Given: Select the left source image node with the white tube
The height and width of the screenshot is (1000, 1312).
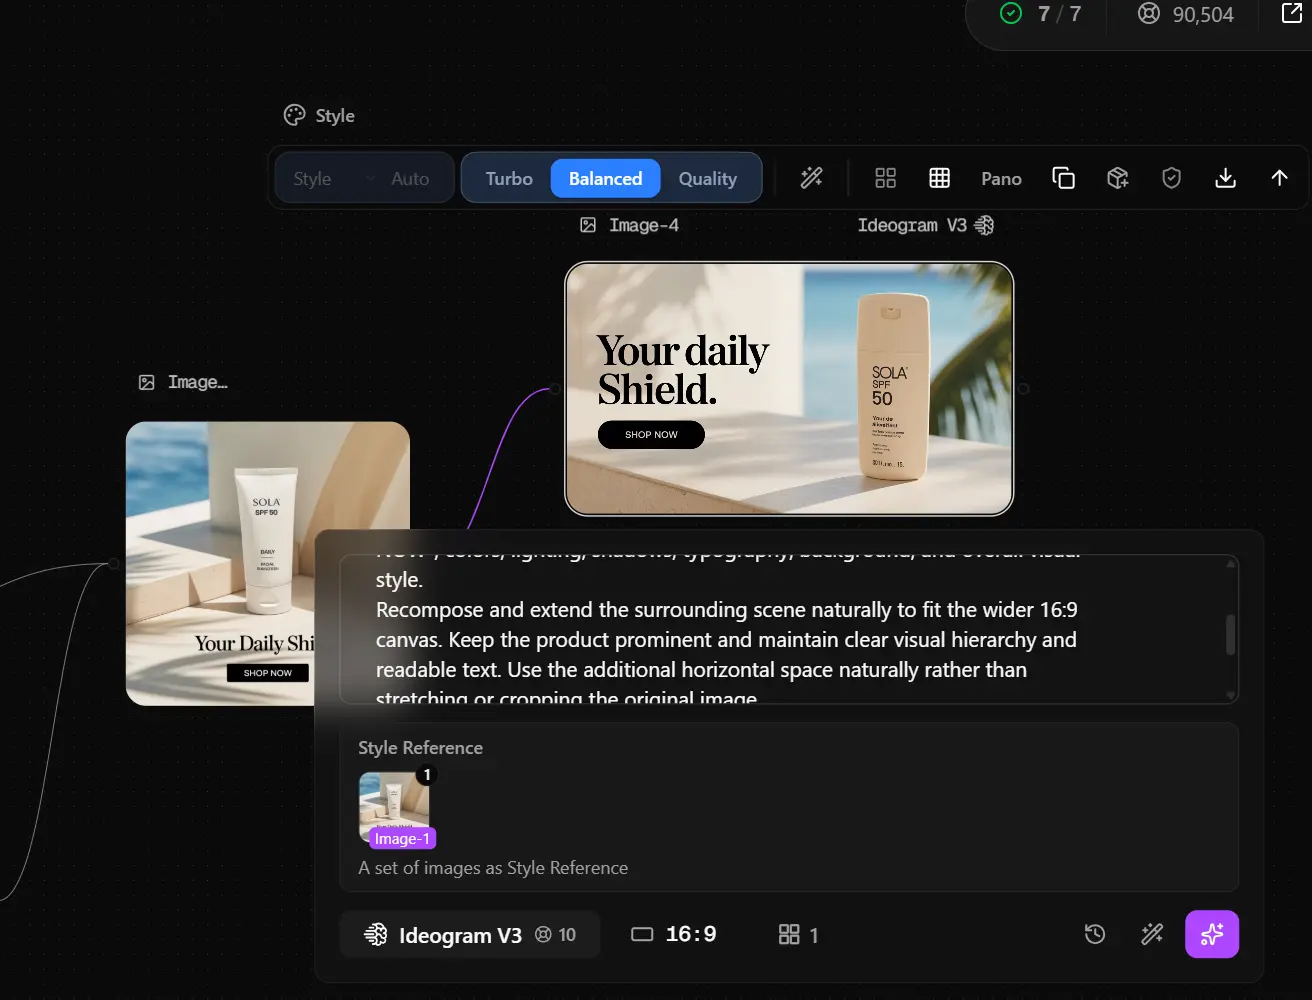Looking at the screenshot, I should pos(267,563).
